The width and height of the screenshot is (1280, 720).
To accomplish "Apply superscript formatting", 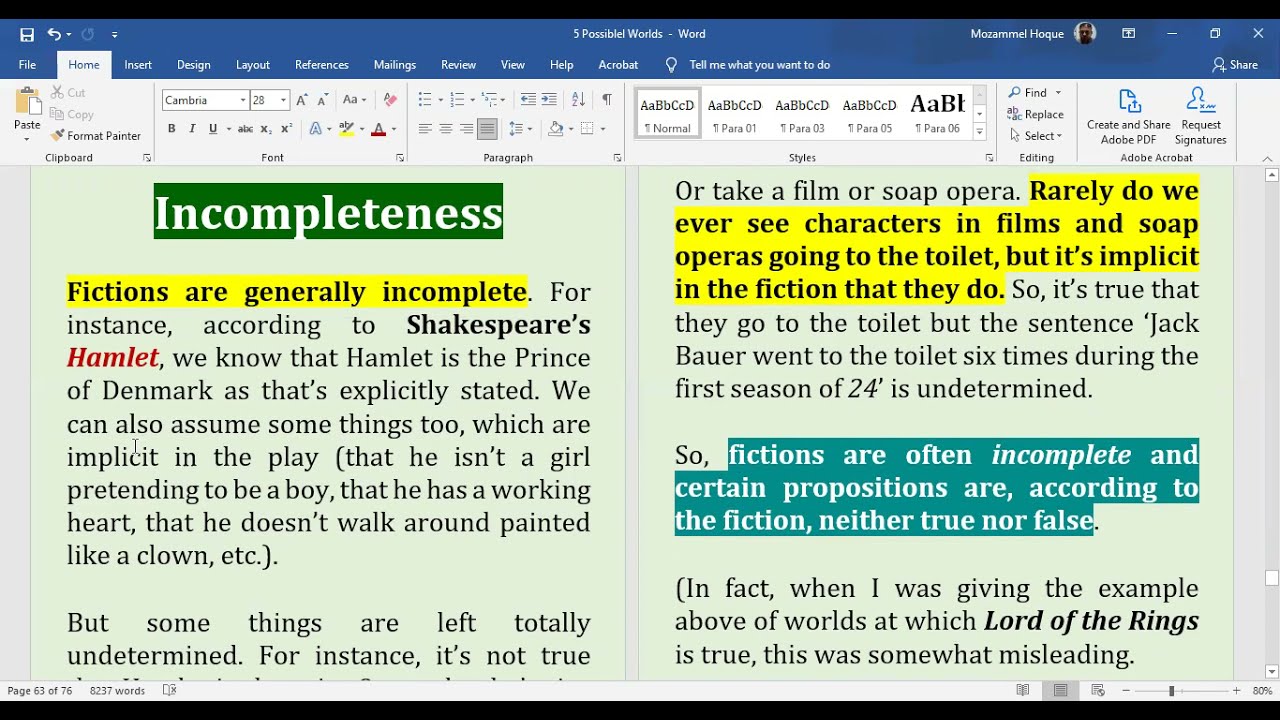I will click(x=286, y=129).
